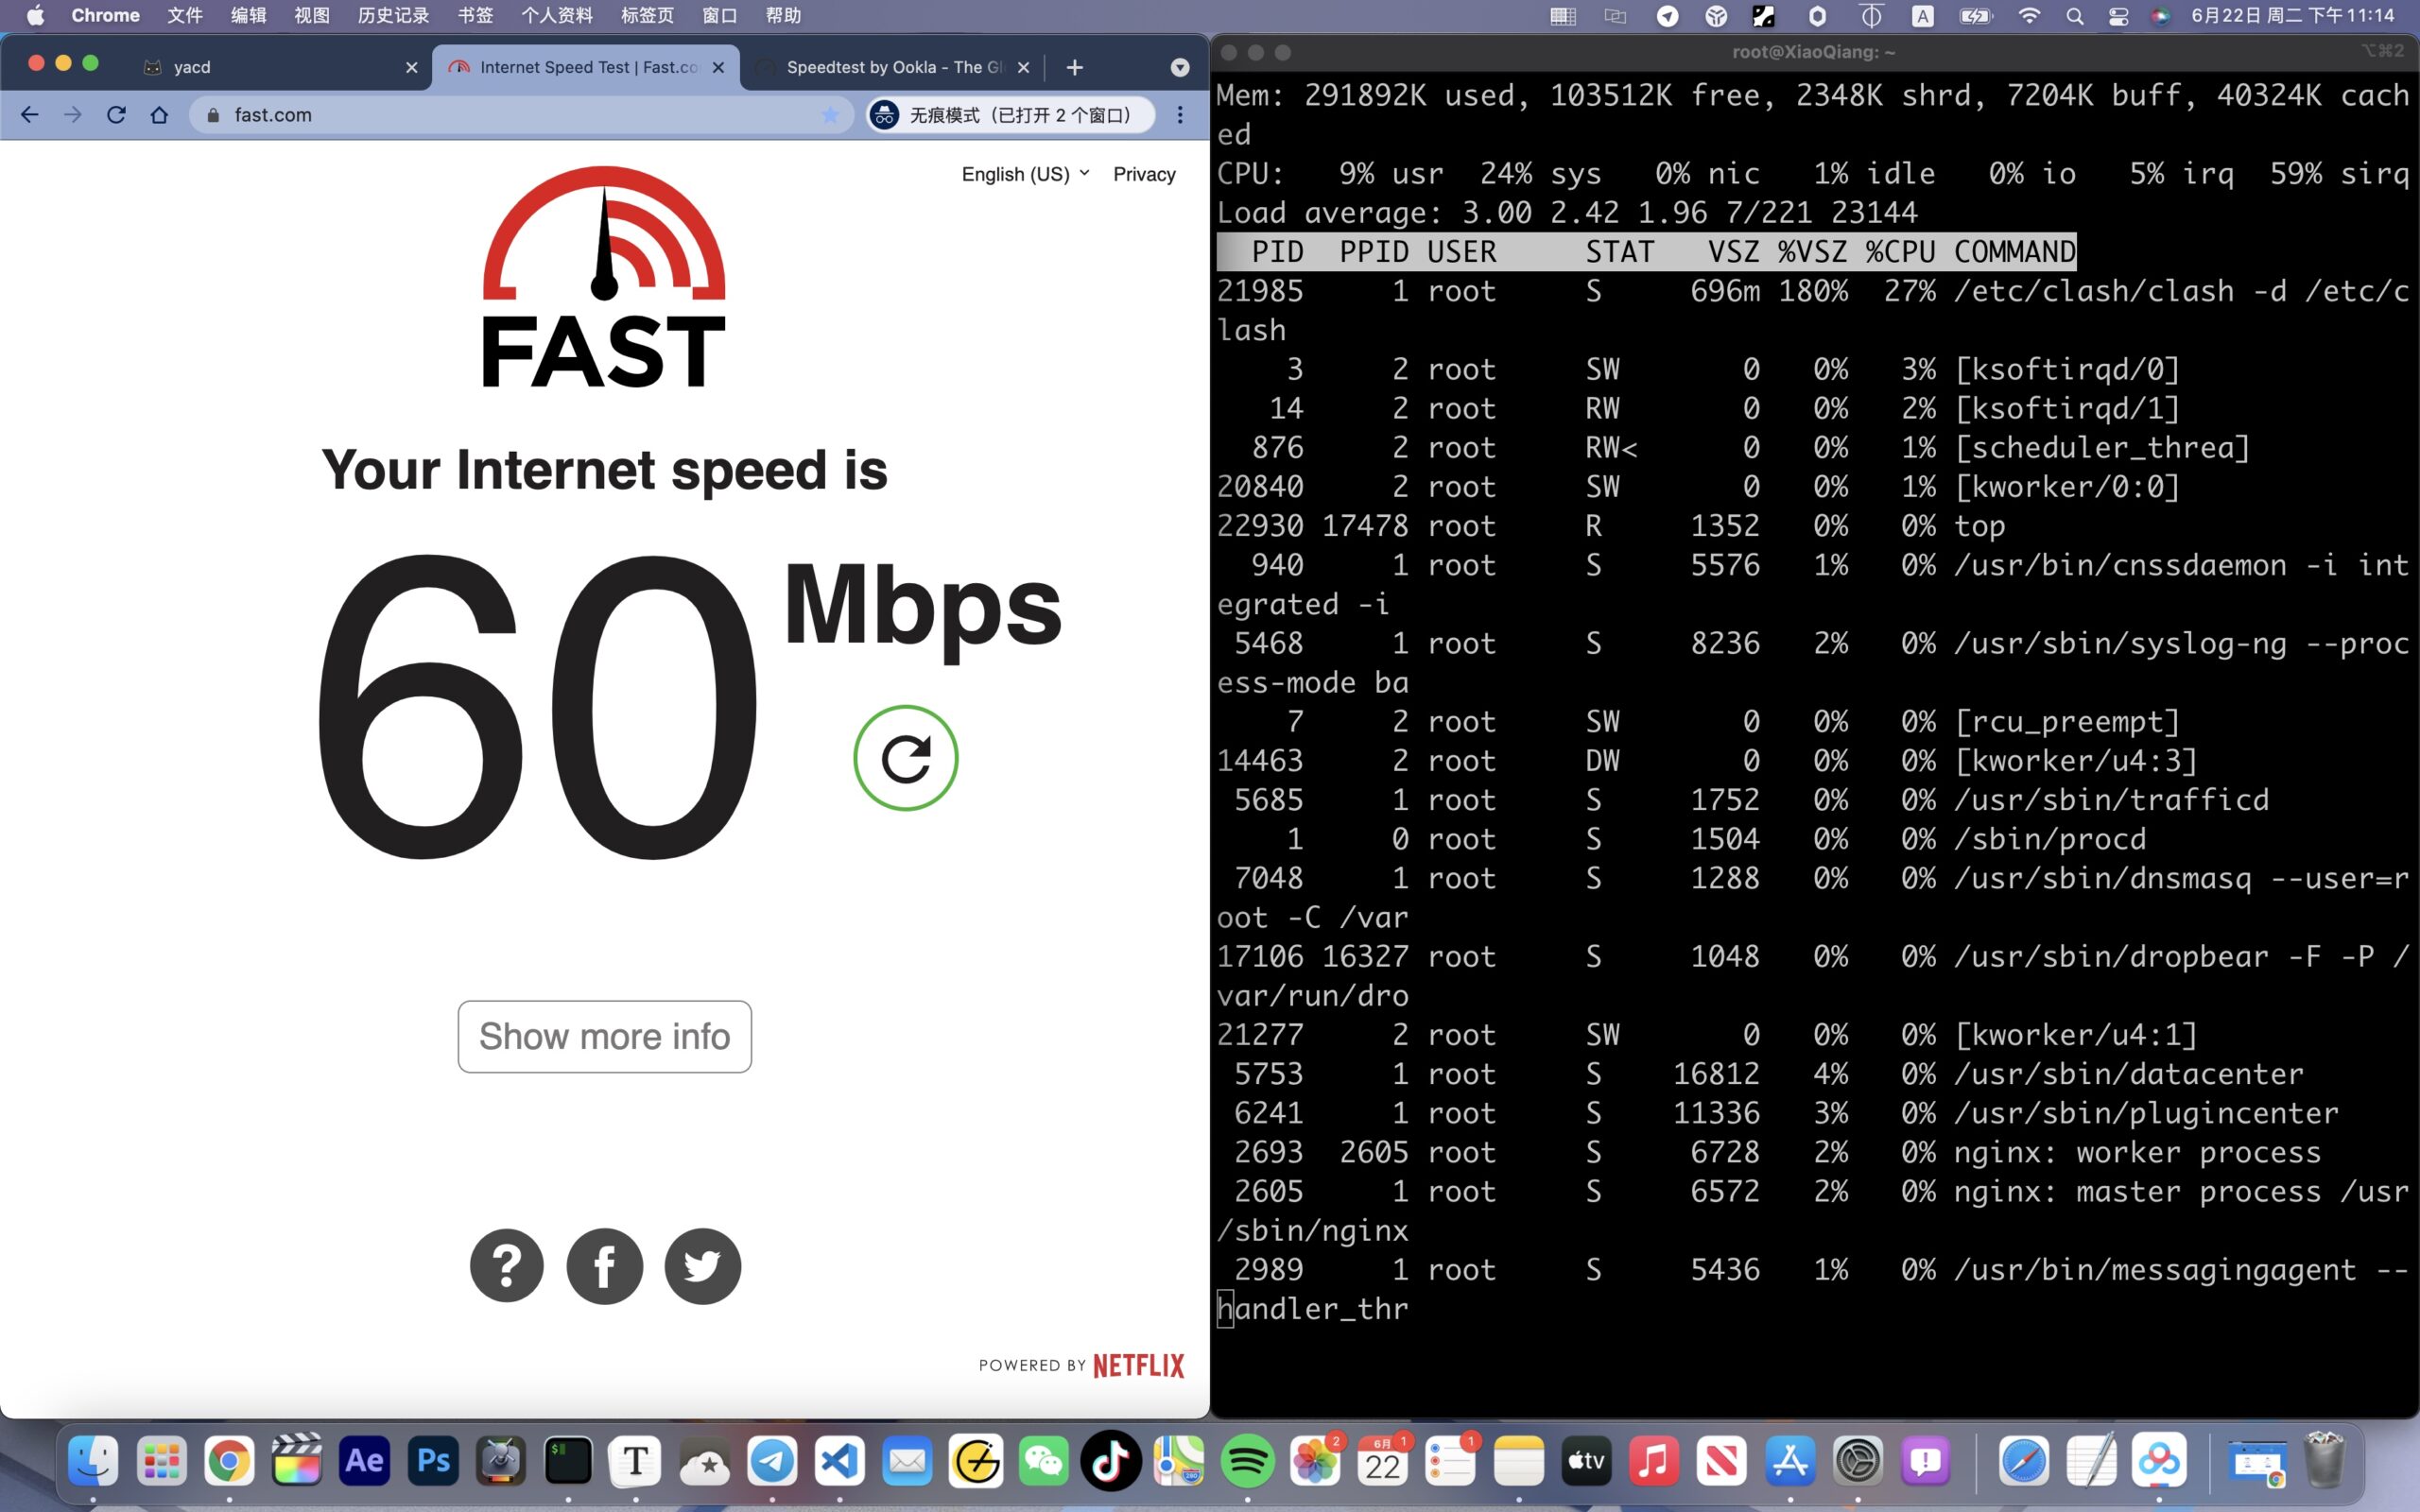The height and width of the screenshot is (1512, 2420).
Task: Click the Show more info button
Action: point(604,1036)
